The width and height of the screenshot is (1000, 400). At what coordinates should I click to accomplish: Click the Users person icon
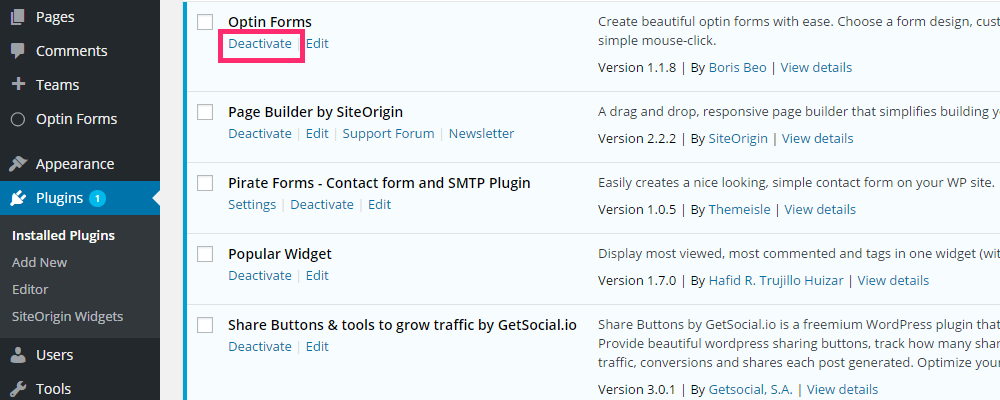pyautogui.click(x=18, y=355)
